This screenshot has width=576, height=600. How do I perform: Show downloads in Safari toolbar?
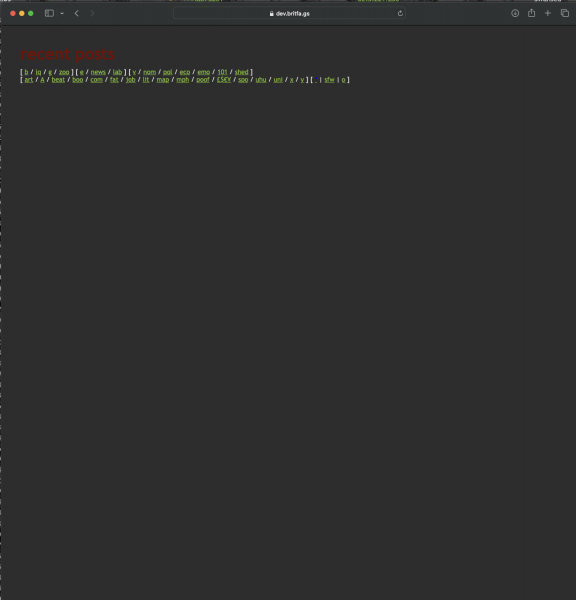515,13
